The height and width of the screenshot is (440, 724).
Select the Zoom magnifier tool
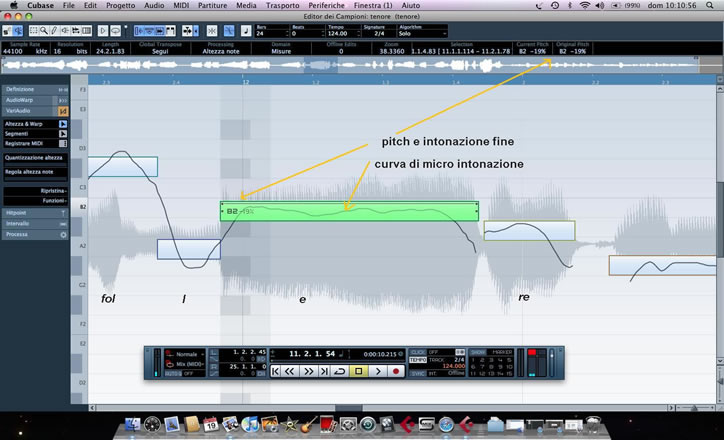[x=43, y=31]
